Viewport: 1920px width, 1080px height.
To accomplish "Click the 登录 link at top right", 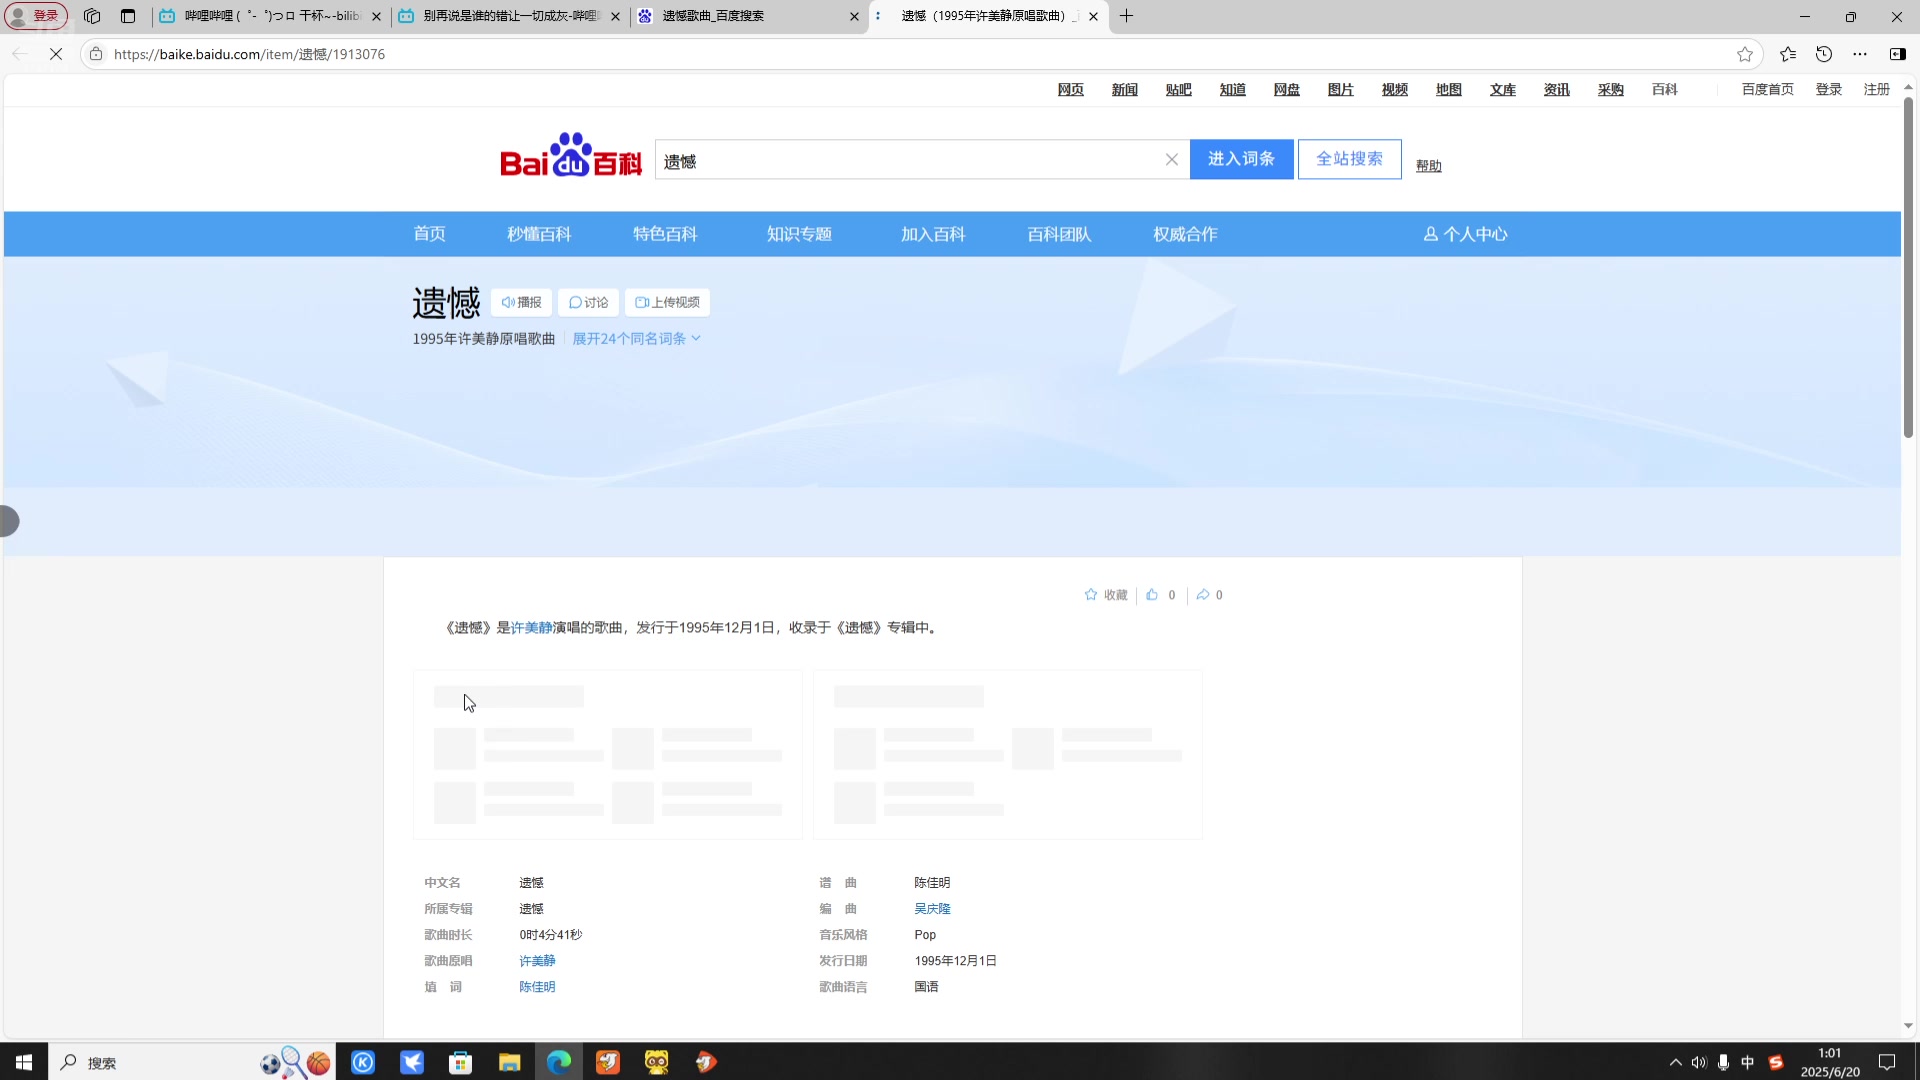I will coord(1829,90).
